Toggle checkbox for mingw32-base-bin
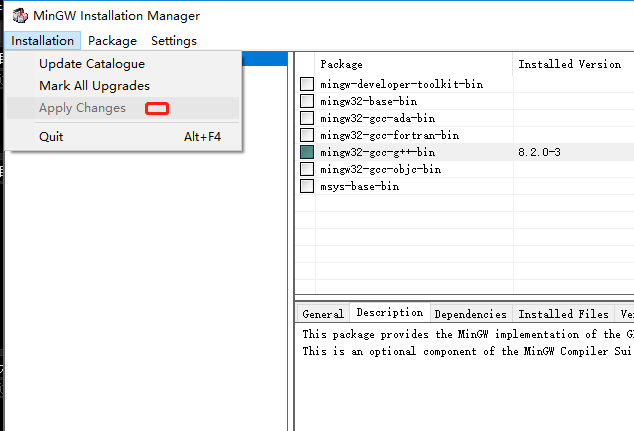Image resolution: width=634 pixels, height=431 pixels. point(307,101)
